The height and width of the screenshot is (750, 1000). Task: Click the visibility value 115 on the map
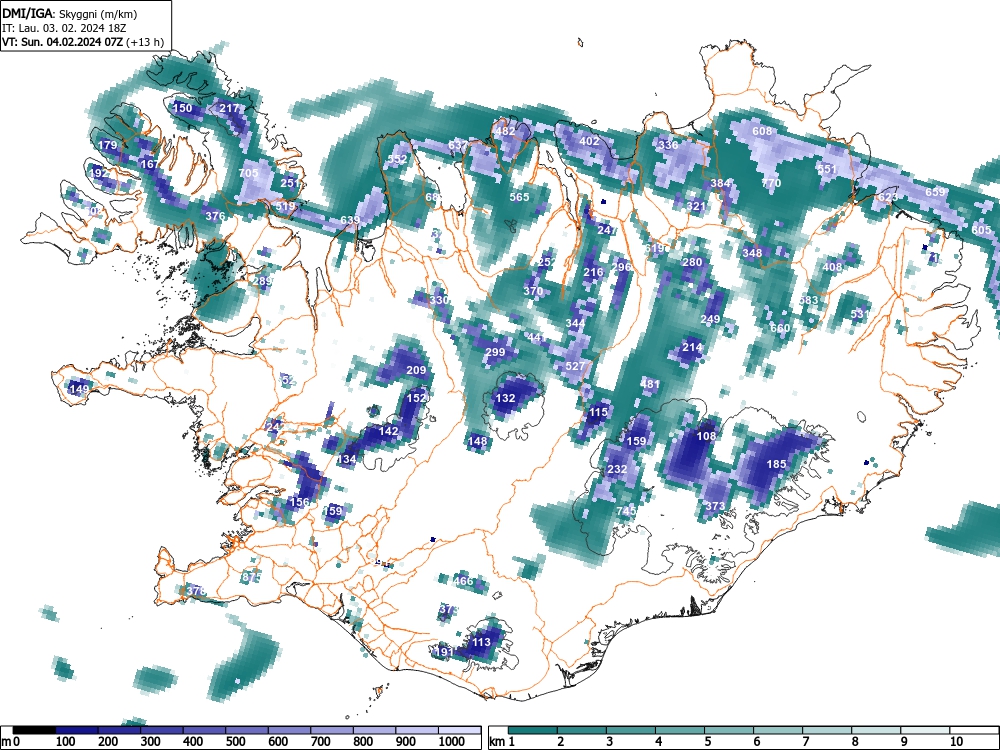[598, 412]
